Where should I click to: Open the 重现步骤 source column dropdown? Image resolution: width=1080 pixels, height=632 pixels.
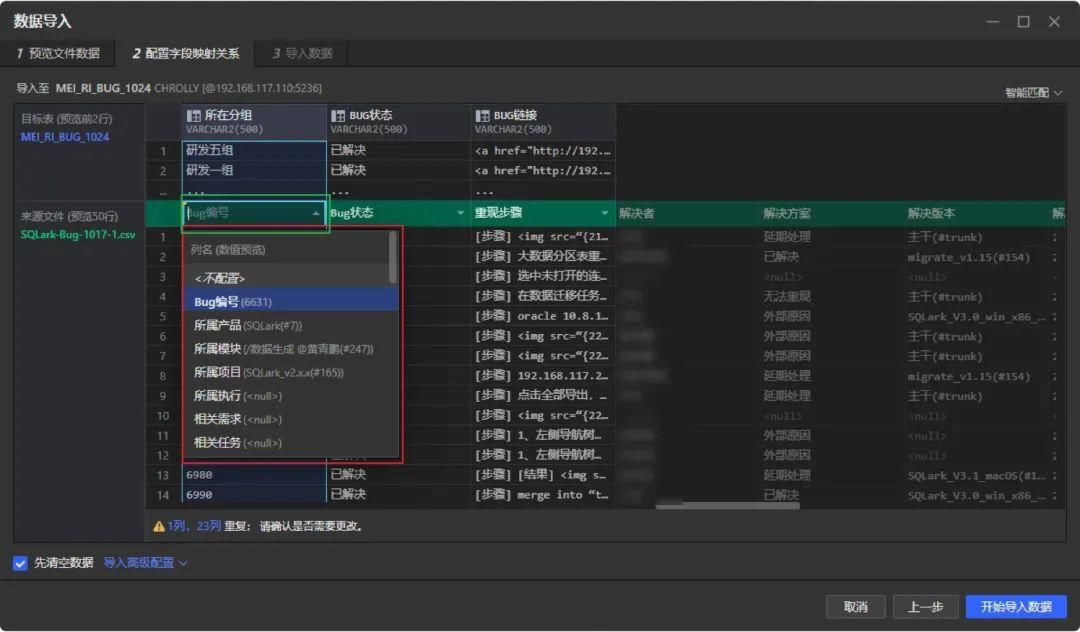coord(604,213)
